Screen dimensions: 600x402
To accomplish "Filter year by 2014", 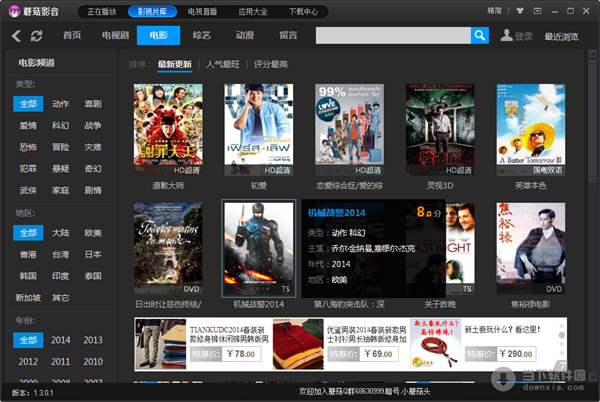I will [60, 340].
